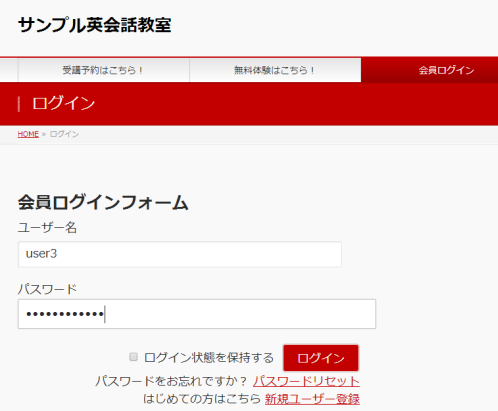
Task: Click the はじめての方はこちら text
Action: click(202, 399)
